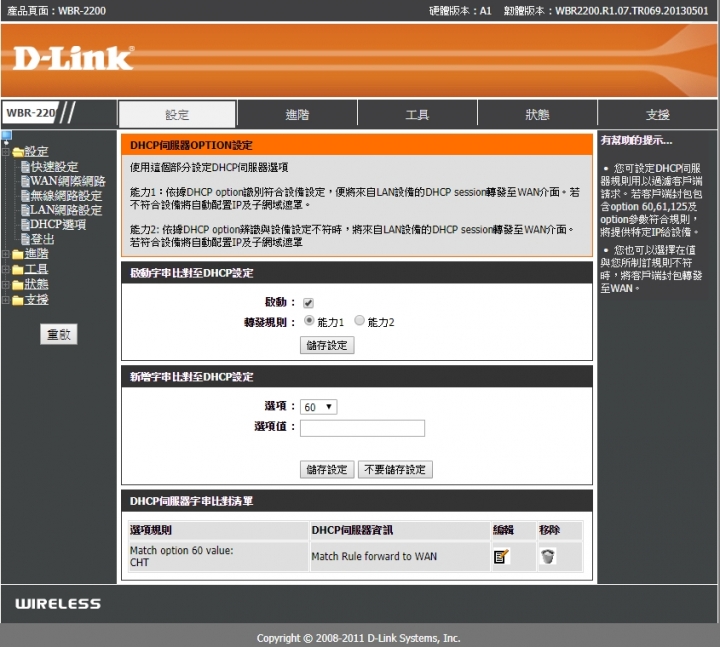This screenshot has height=647, width=720.
Task: Switch to the 支援 top tab
Action: point(658,114)
